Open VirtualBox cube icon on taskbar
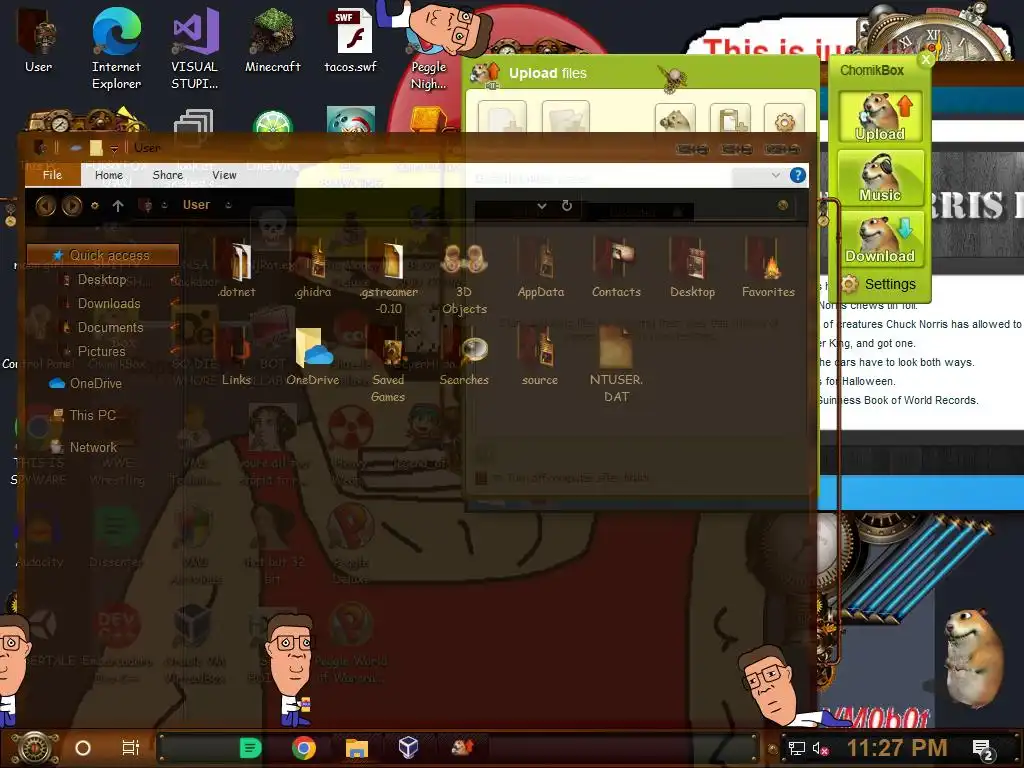This screenshot has height=768, width=1024. [409, 748]
